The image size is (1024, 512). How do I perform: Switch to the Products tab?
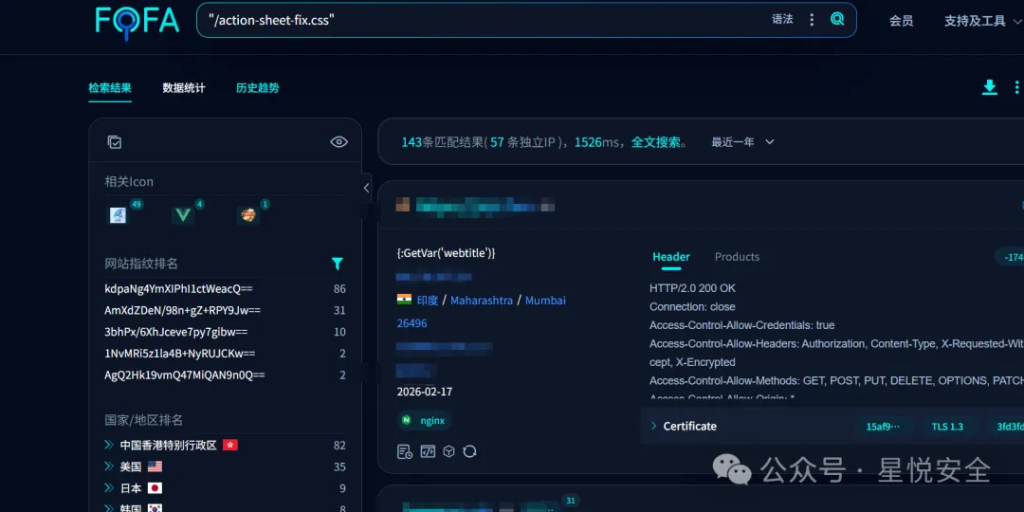point(737,257)
